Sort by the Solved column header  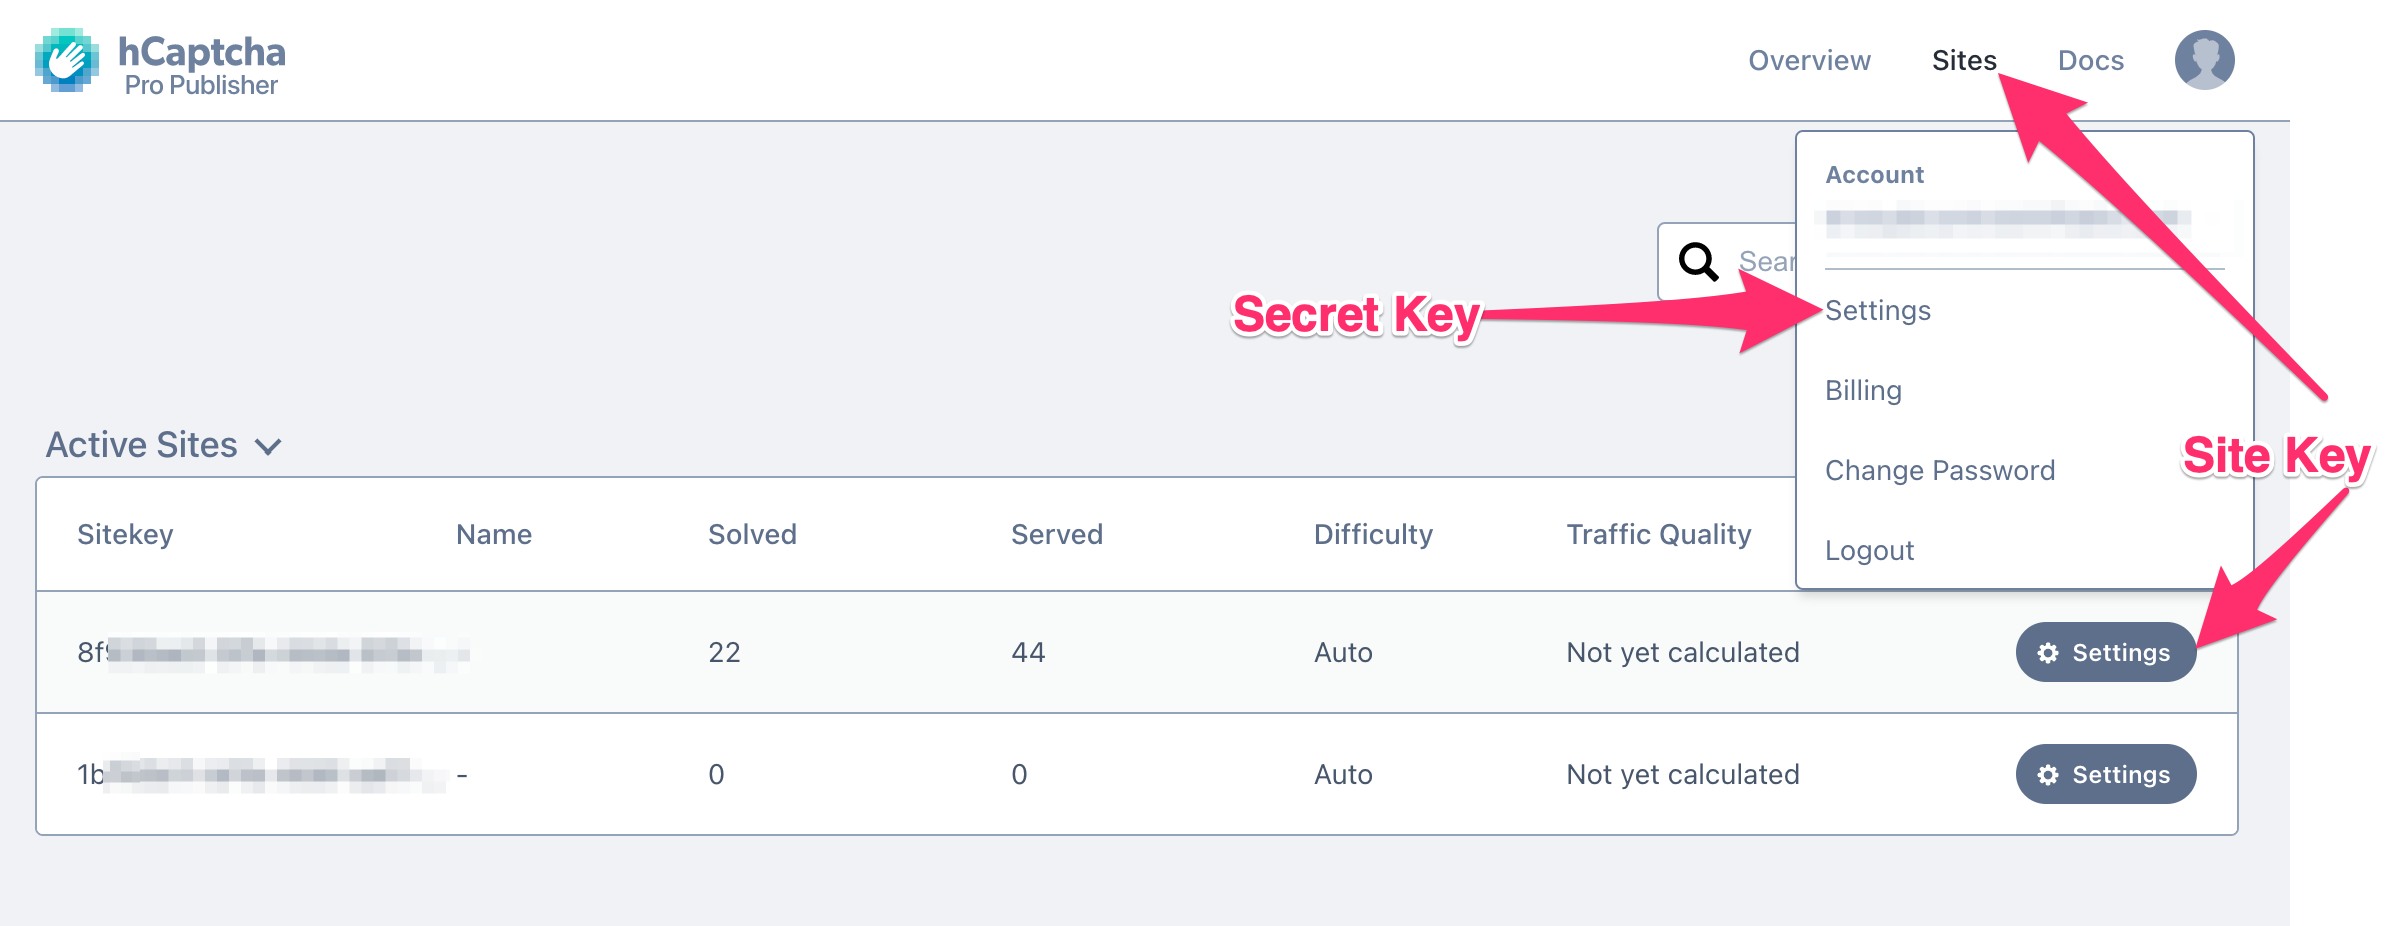pyautogui.click(x=752, y=535)
